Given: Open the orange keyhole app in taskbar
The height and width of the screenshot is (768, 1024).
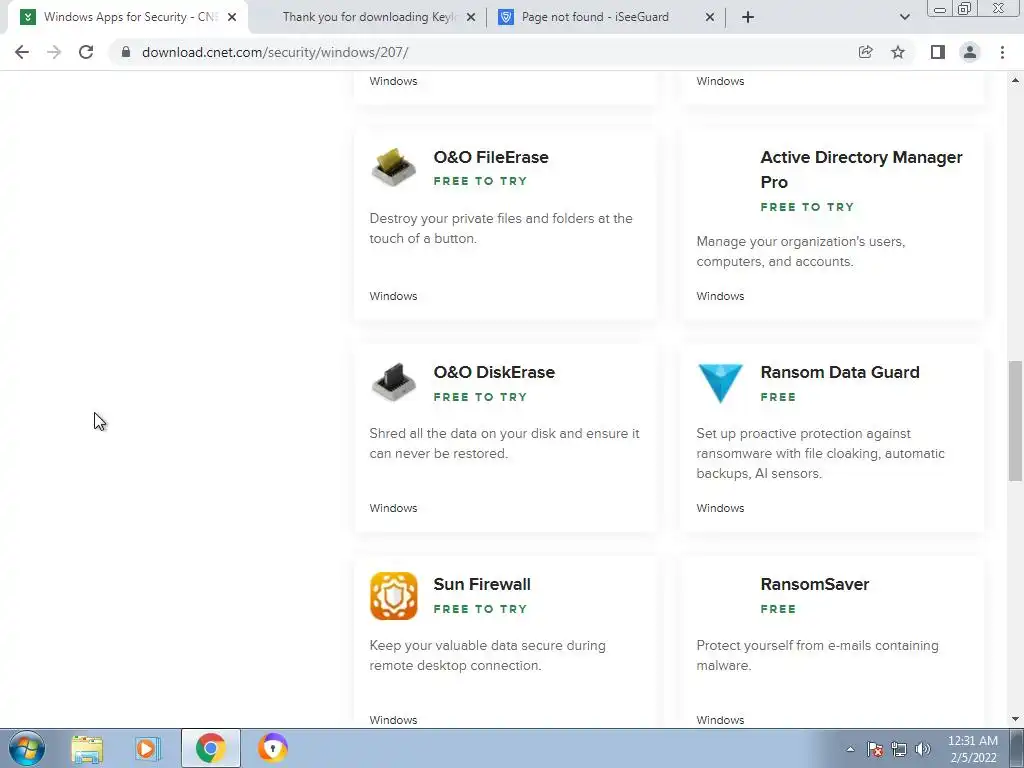Looking at the screenshot, I should pyautogui.click(x=273, y=748).
